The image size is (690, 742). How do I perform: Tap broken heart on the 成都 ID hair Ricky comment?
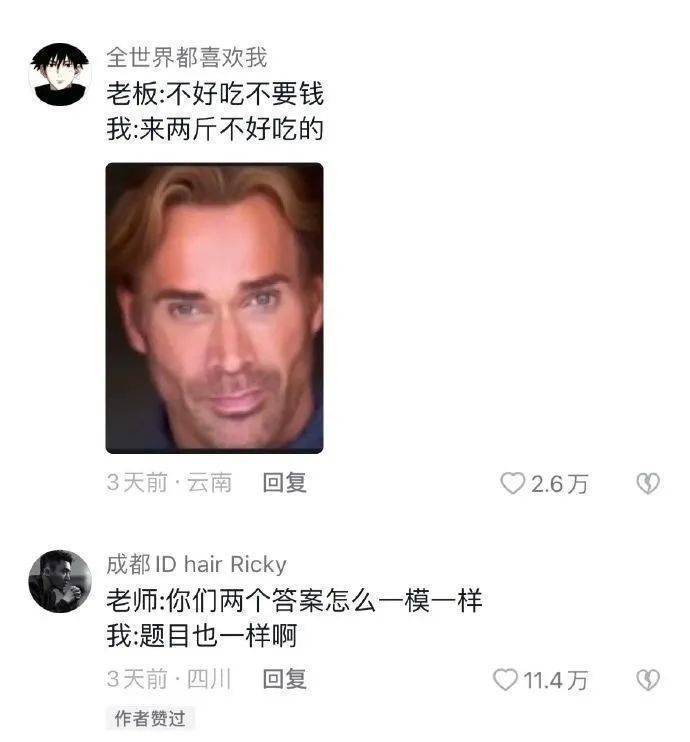647,680
